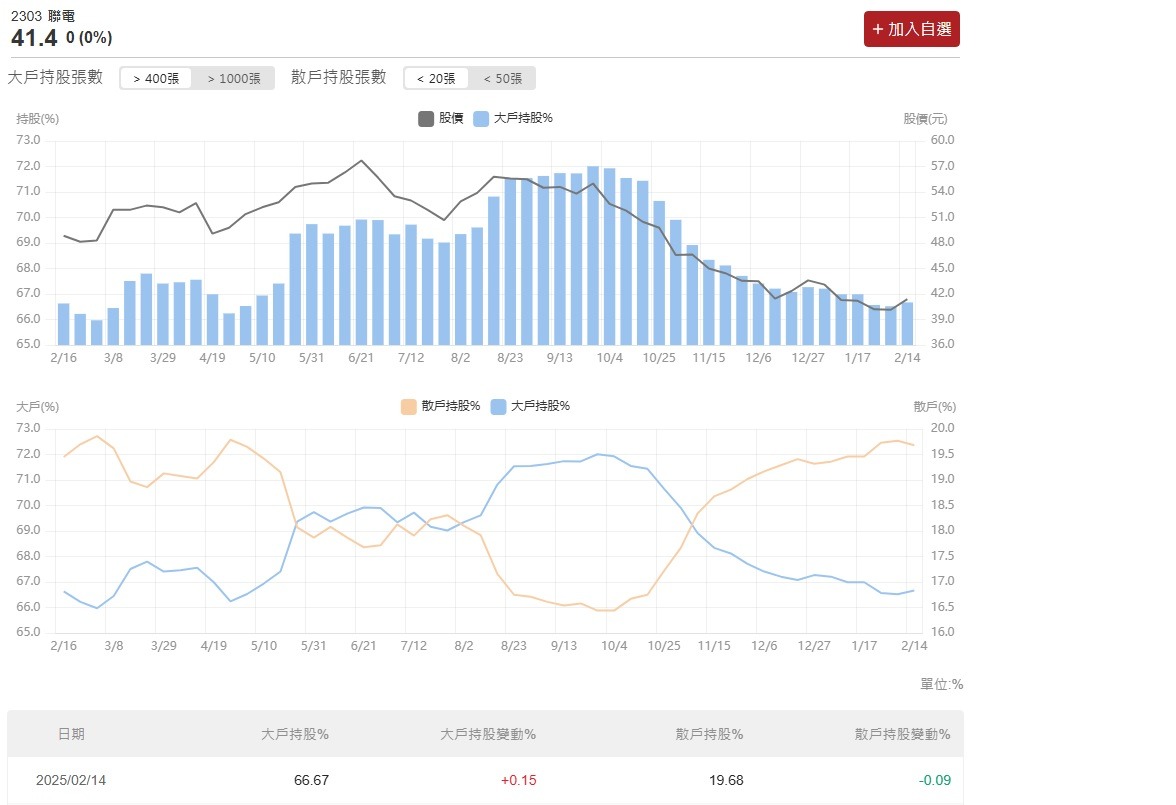Click the 散戶持股% table column header
The image size is (1176, 805).
(709, 734)
